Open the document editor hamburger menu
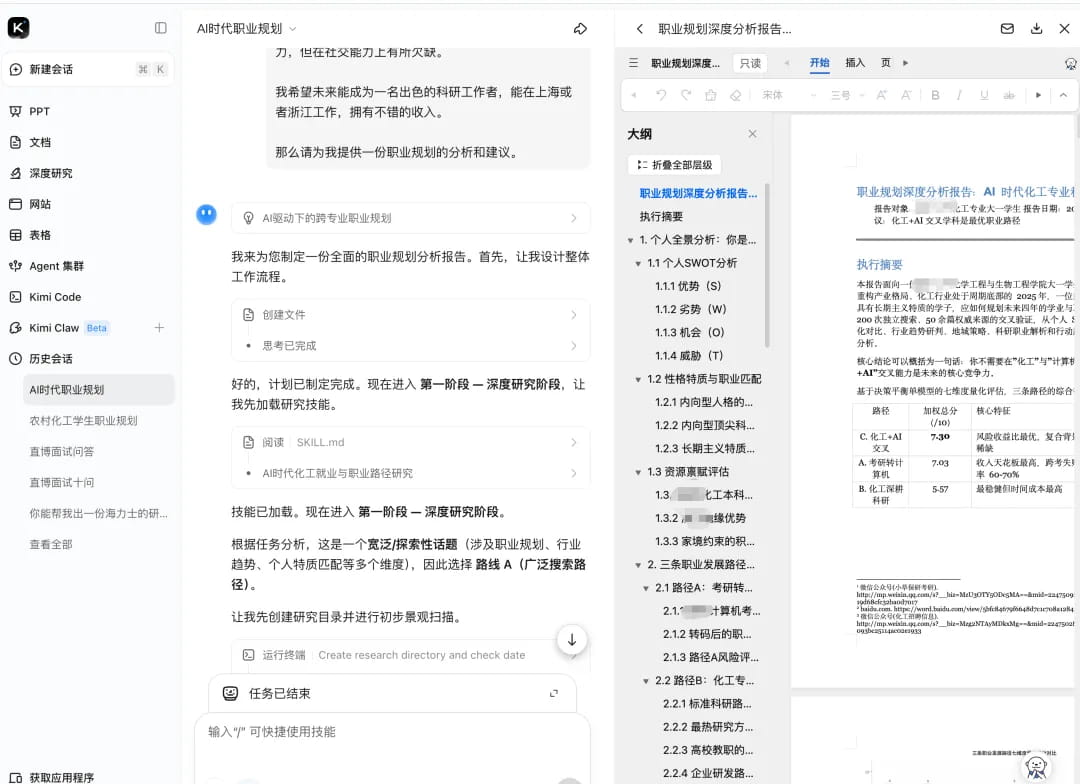 coord(633,63)
